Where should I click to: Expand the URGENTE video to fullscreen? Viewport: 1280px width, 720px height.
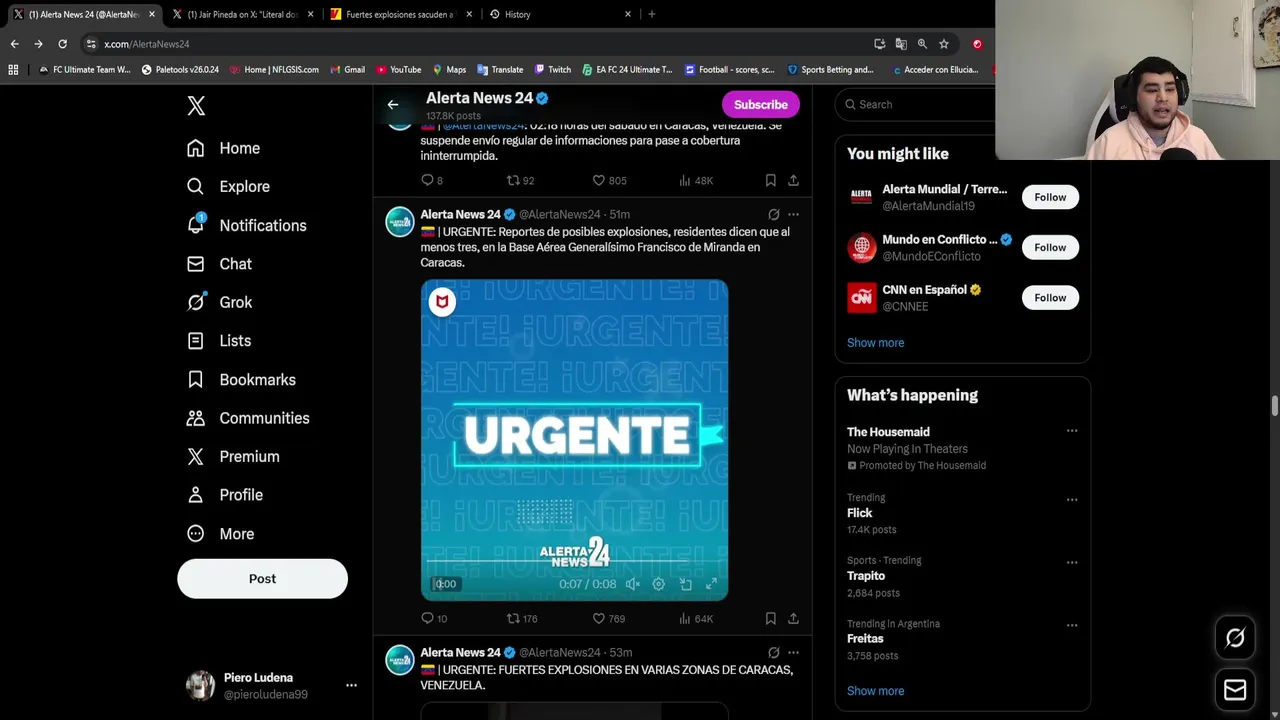(711, 584)
